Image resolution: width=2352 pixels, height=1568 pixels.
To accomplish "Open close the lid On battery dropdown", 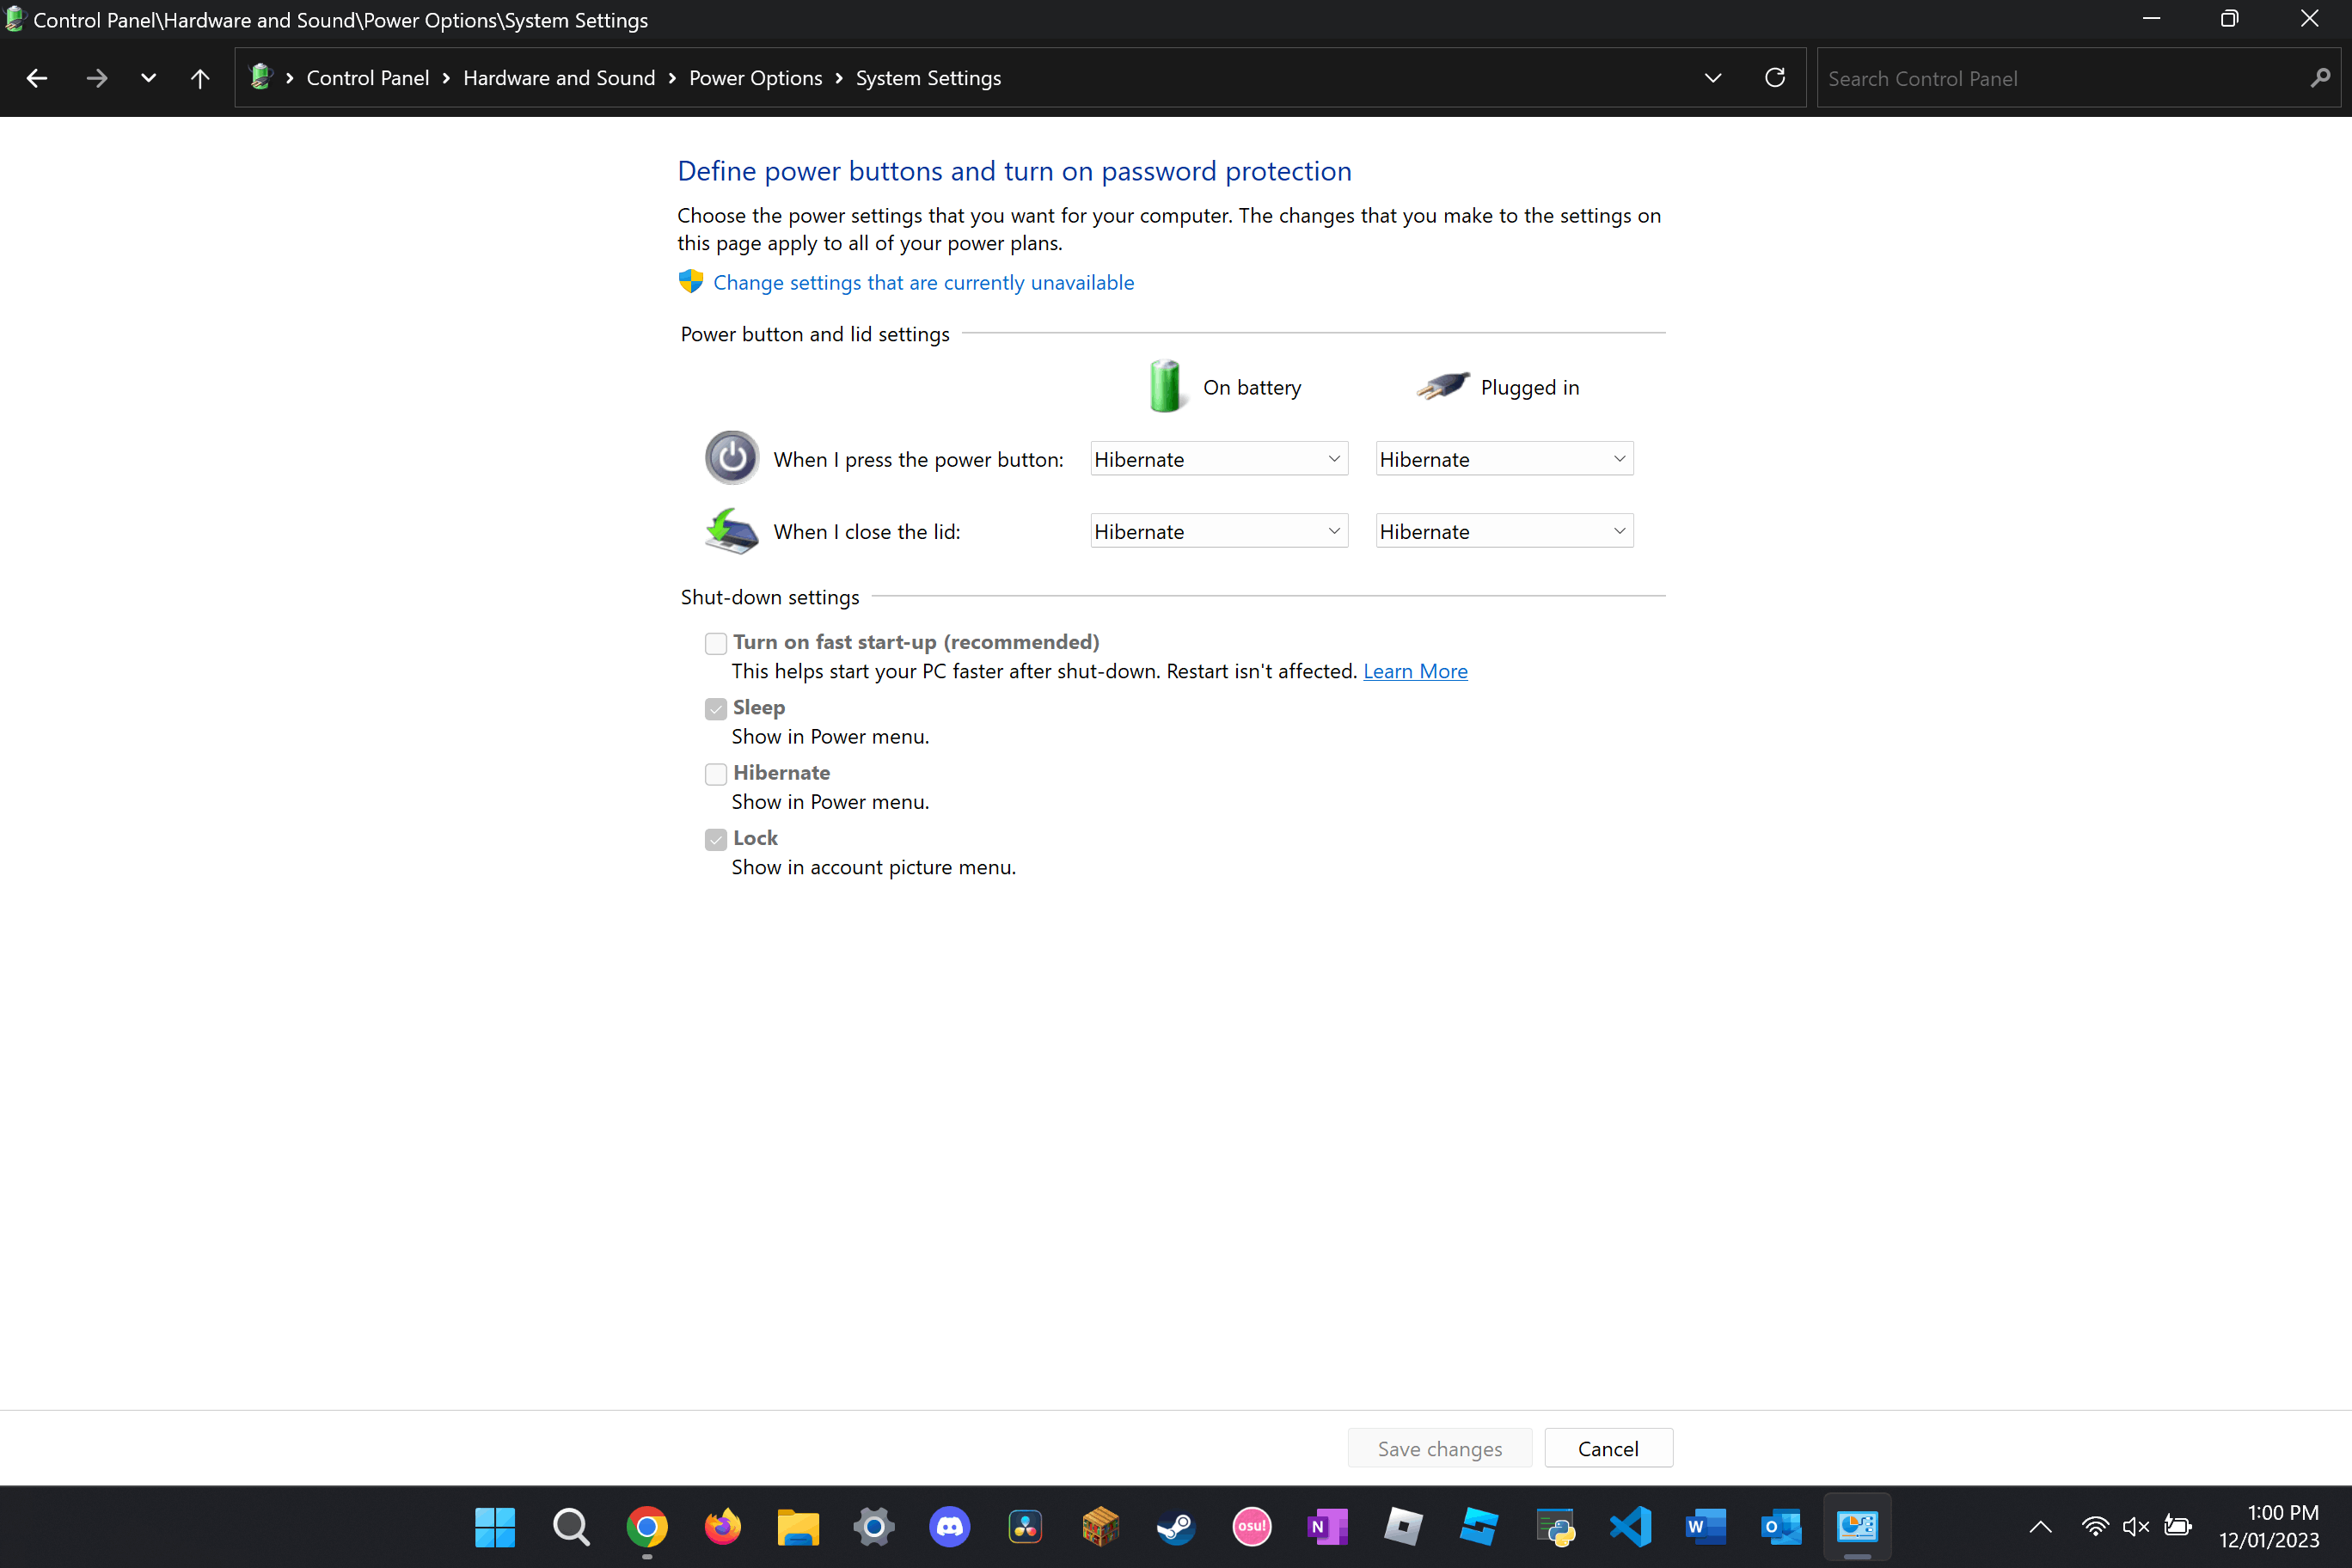I will tap(1219, 531).
